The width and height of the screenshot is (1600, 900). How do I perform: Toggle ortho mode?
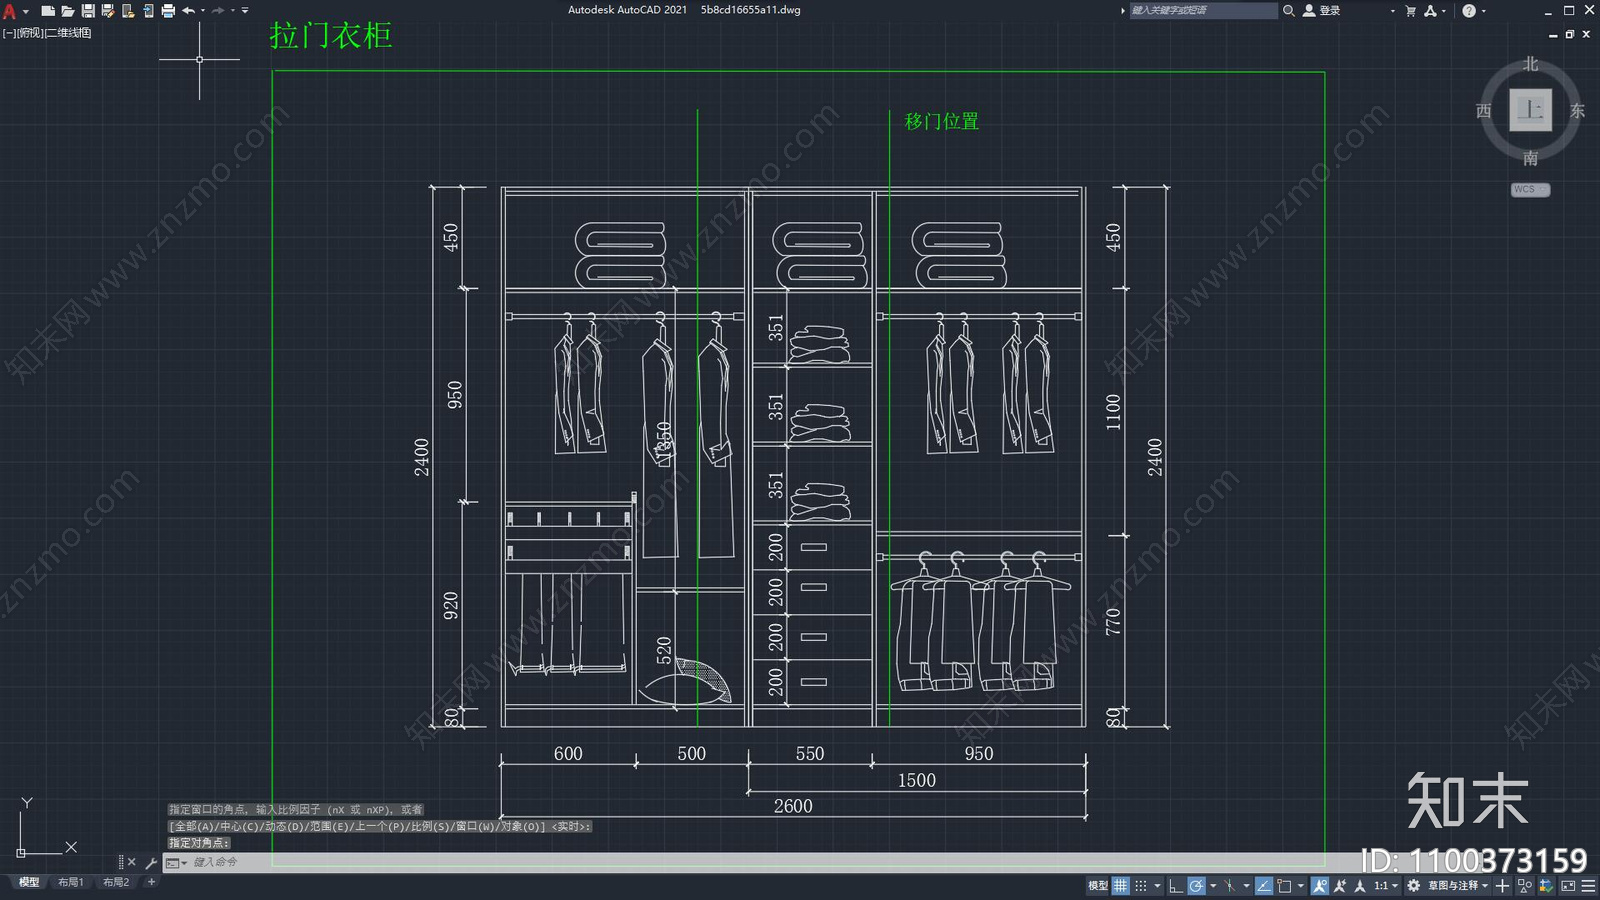coord(1176,886)
